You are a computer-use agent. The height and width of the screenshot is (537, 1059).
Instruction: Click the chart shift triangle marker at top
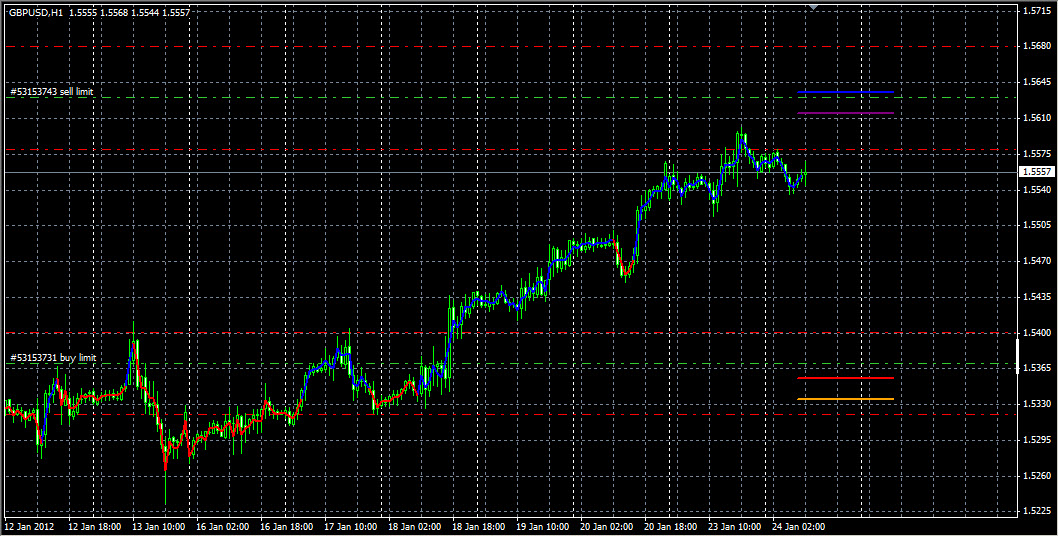pos(814,7)
